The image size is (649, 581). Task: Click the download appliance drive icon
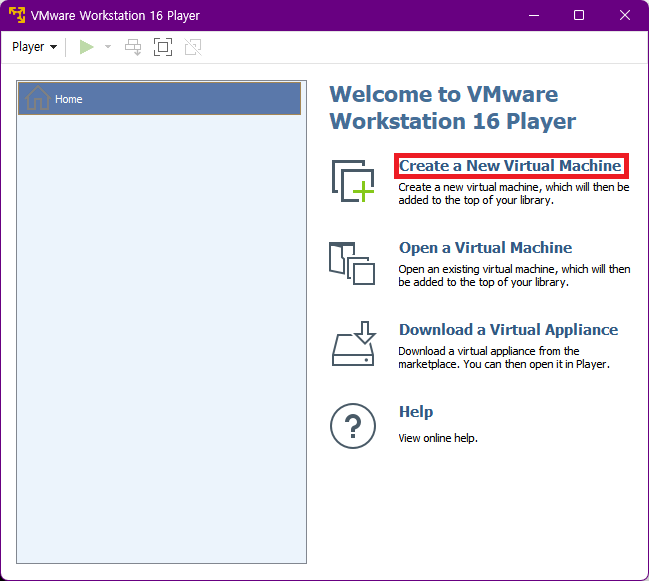point(354,343)
